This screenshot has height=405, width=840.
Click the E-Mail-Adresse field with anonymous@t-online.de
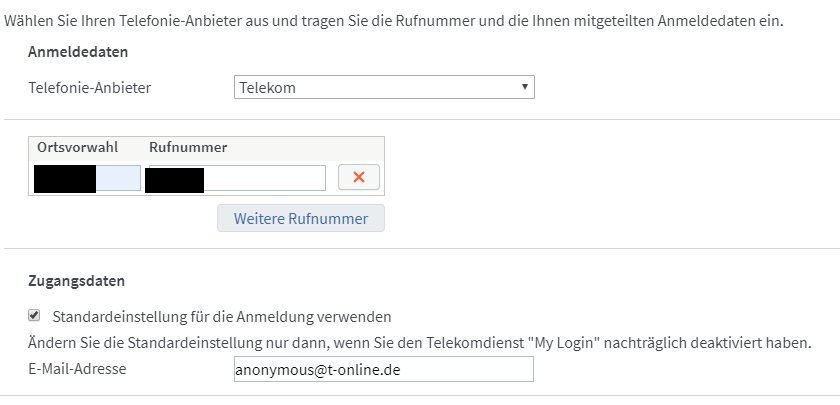[x=384, y=369]
